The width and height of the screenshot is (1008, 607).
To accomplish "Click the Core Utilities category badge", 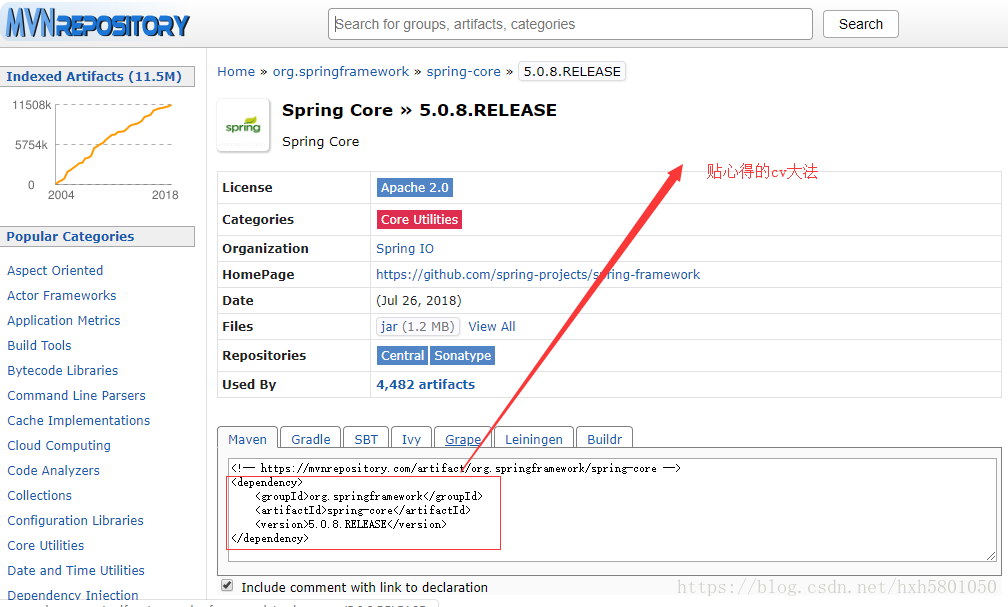I will pos(419,219).
